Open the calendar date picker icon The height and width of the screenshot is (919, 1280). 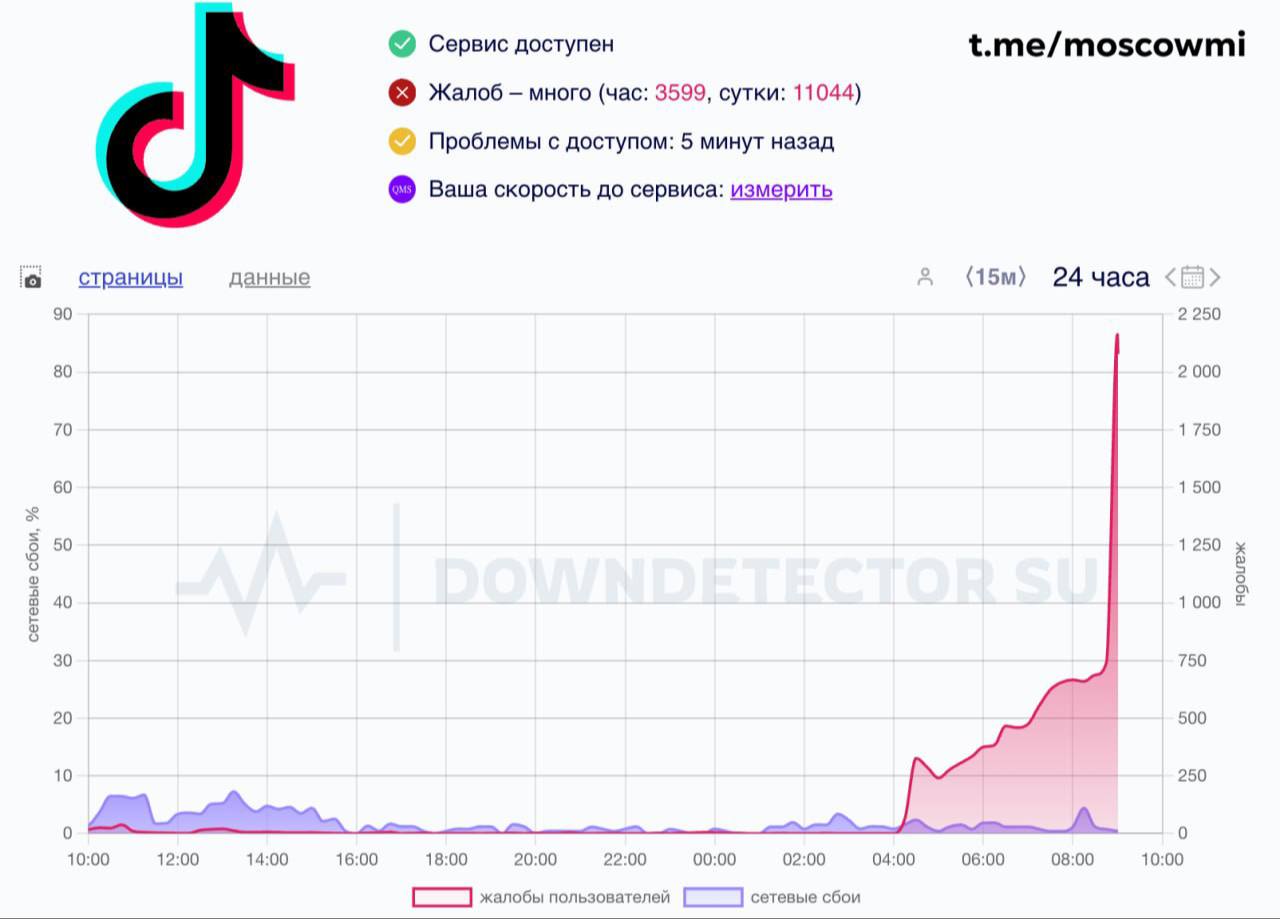coord(1192,277)
